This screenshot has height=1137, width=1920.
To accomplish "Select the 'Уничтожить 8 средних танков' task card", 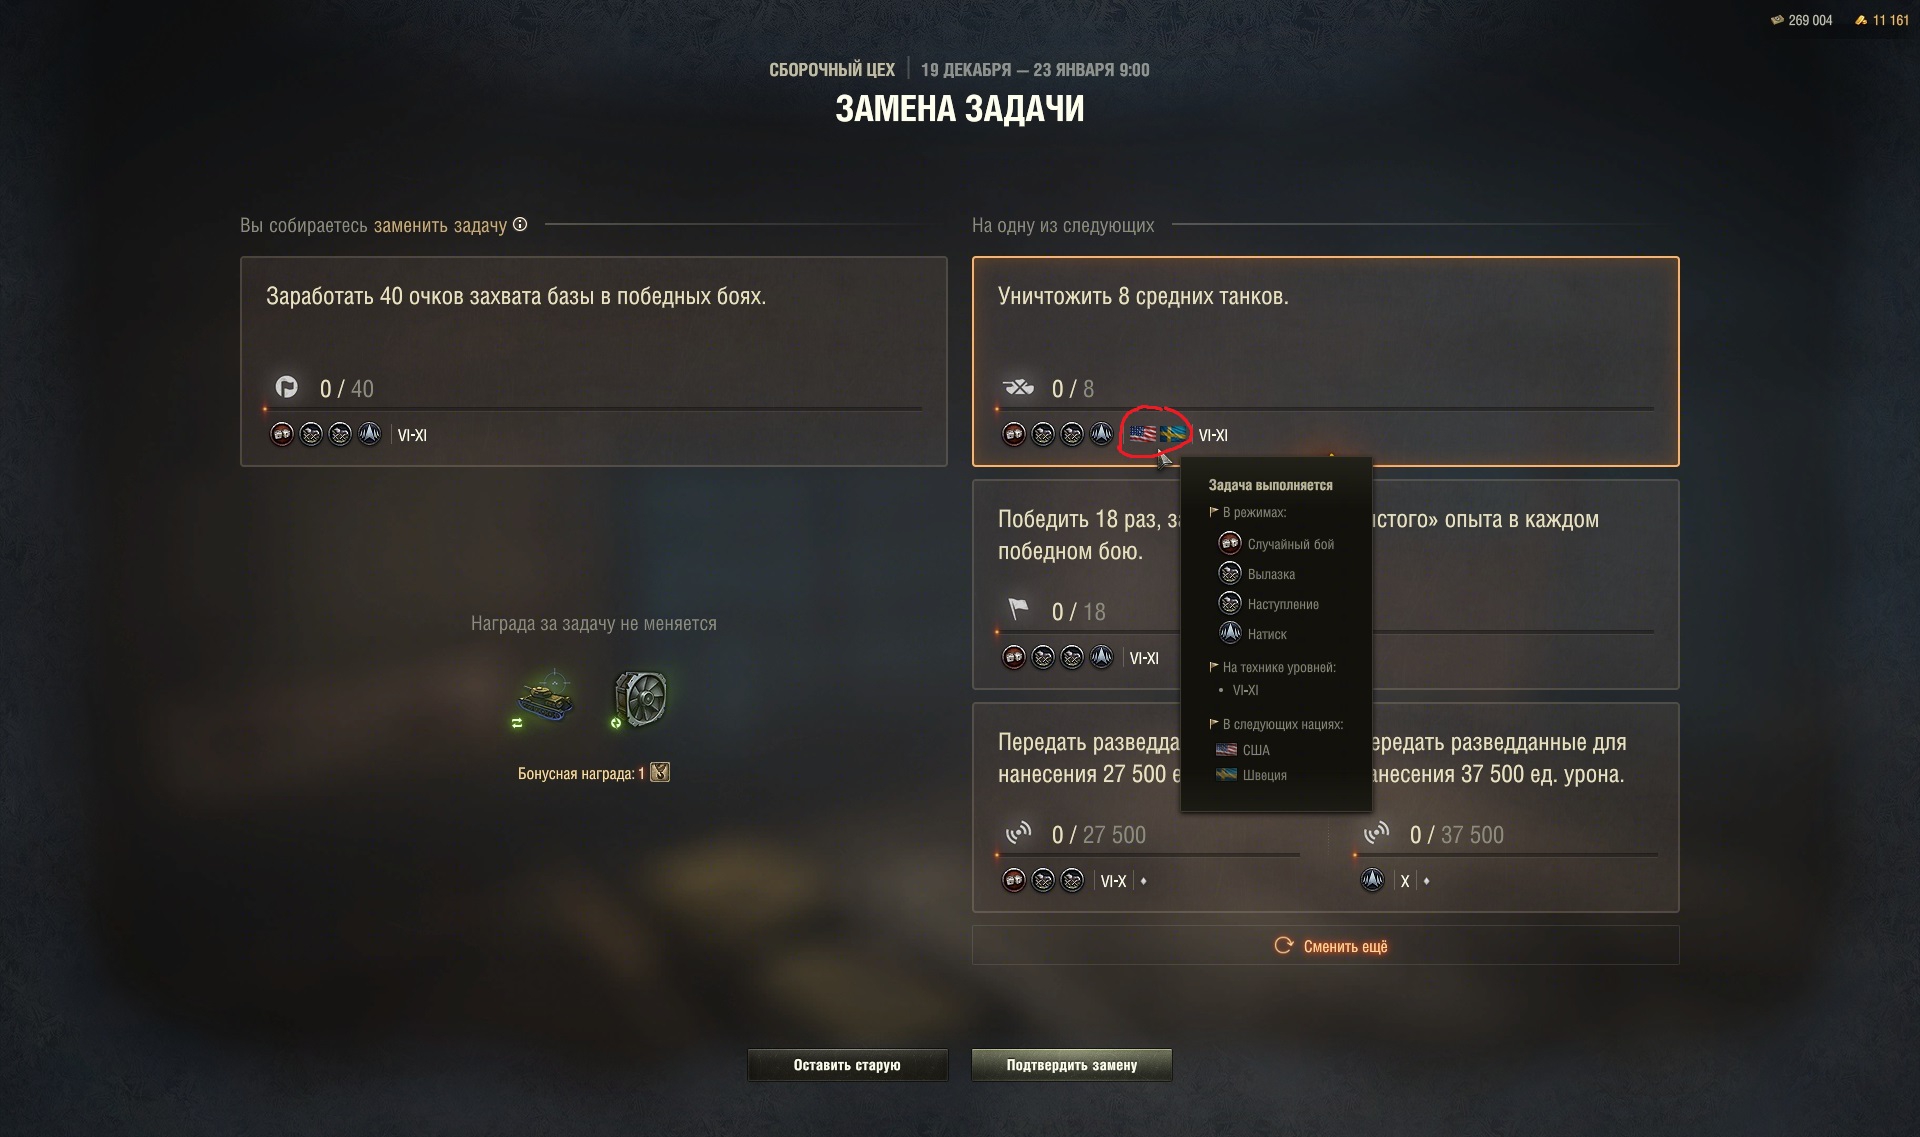I will pos(1325,361).
